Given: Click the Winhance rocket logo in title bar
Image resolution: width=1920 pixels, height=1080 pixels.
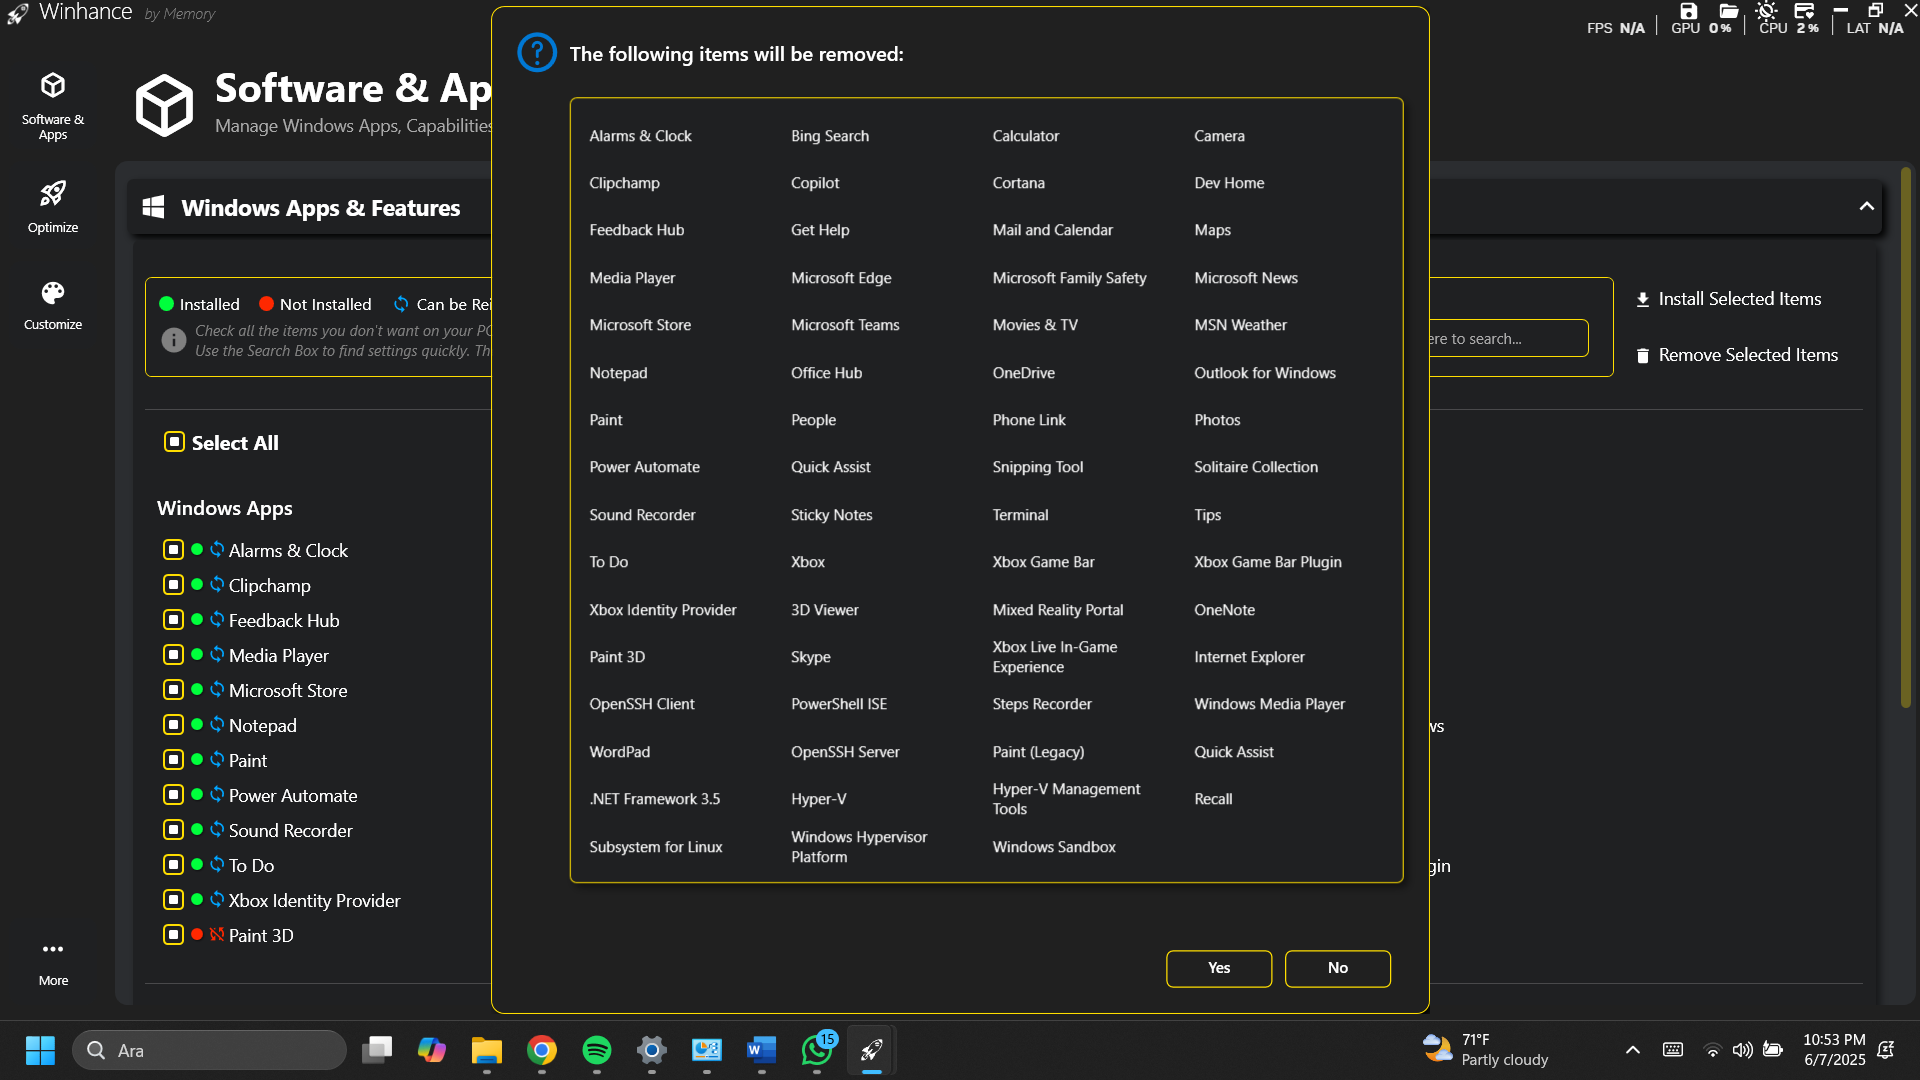Looking at the screenshot, I should [x=17, y=13].
